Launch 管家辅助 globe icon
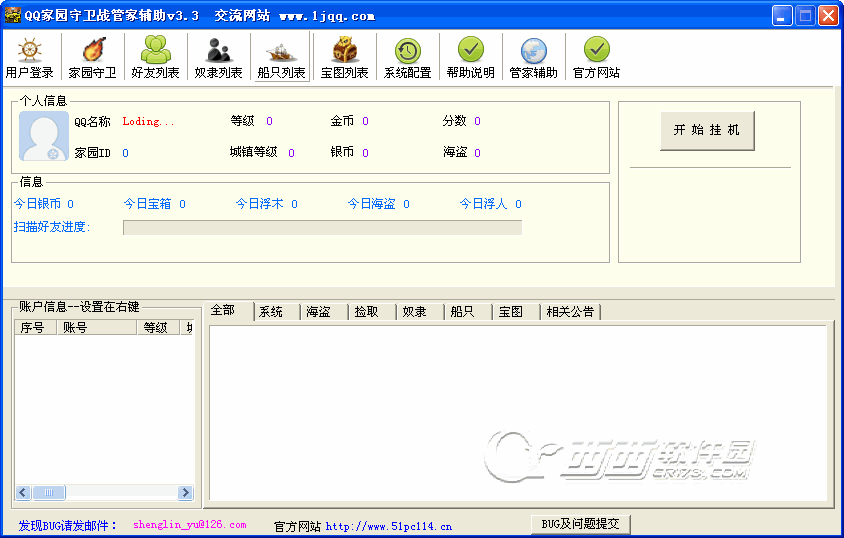The height and width of the screenshot is (538, 844). click(x=533, y=51)
